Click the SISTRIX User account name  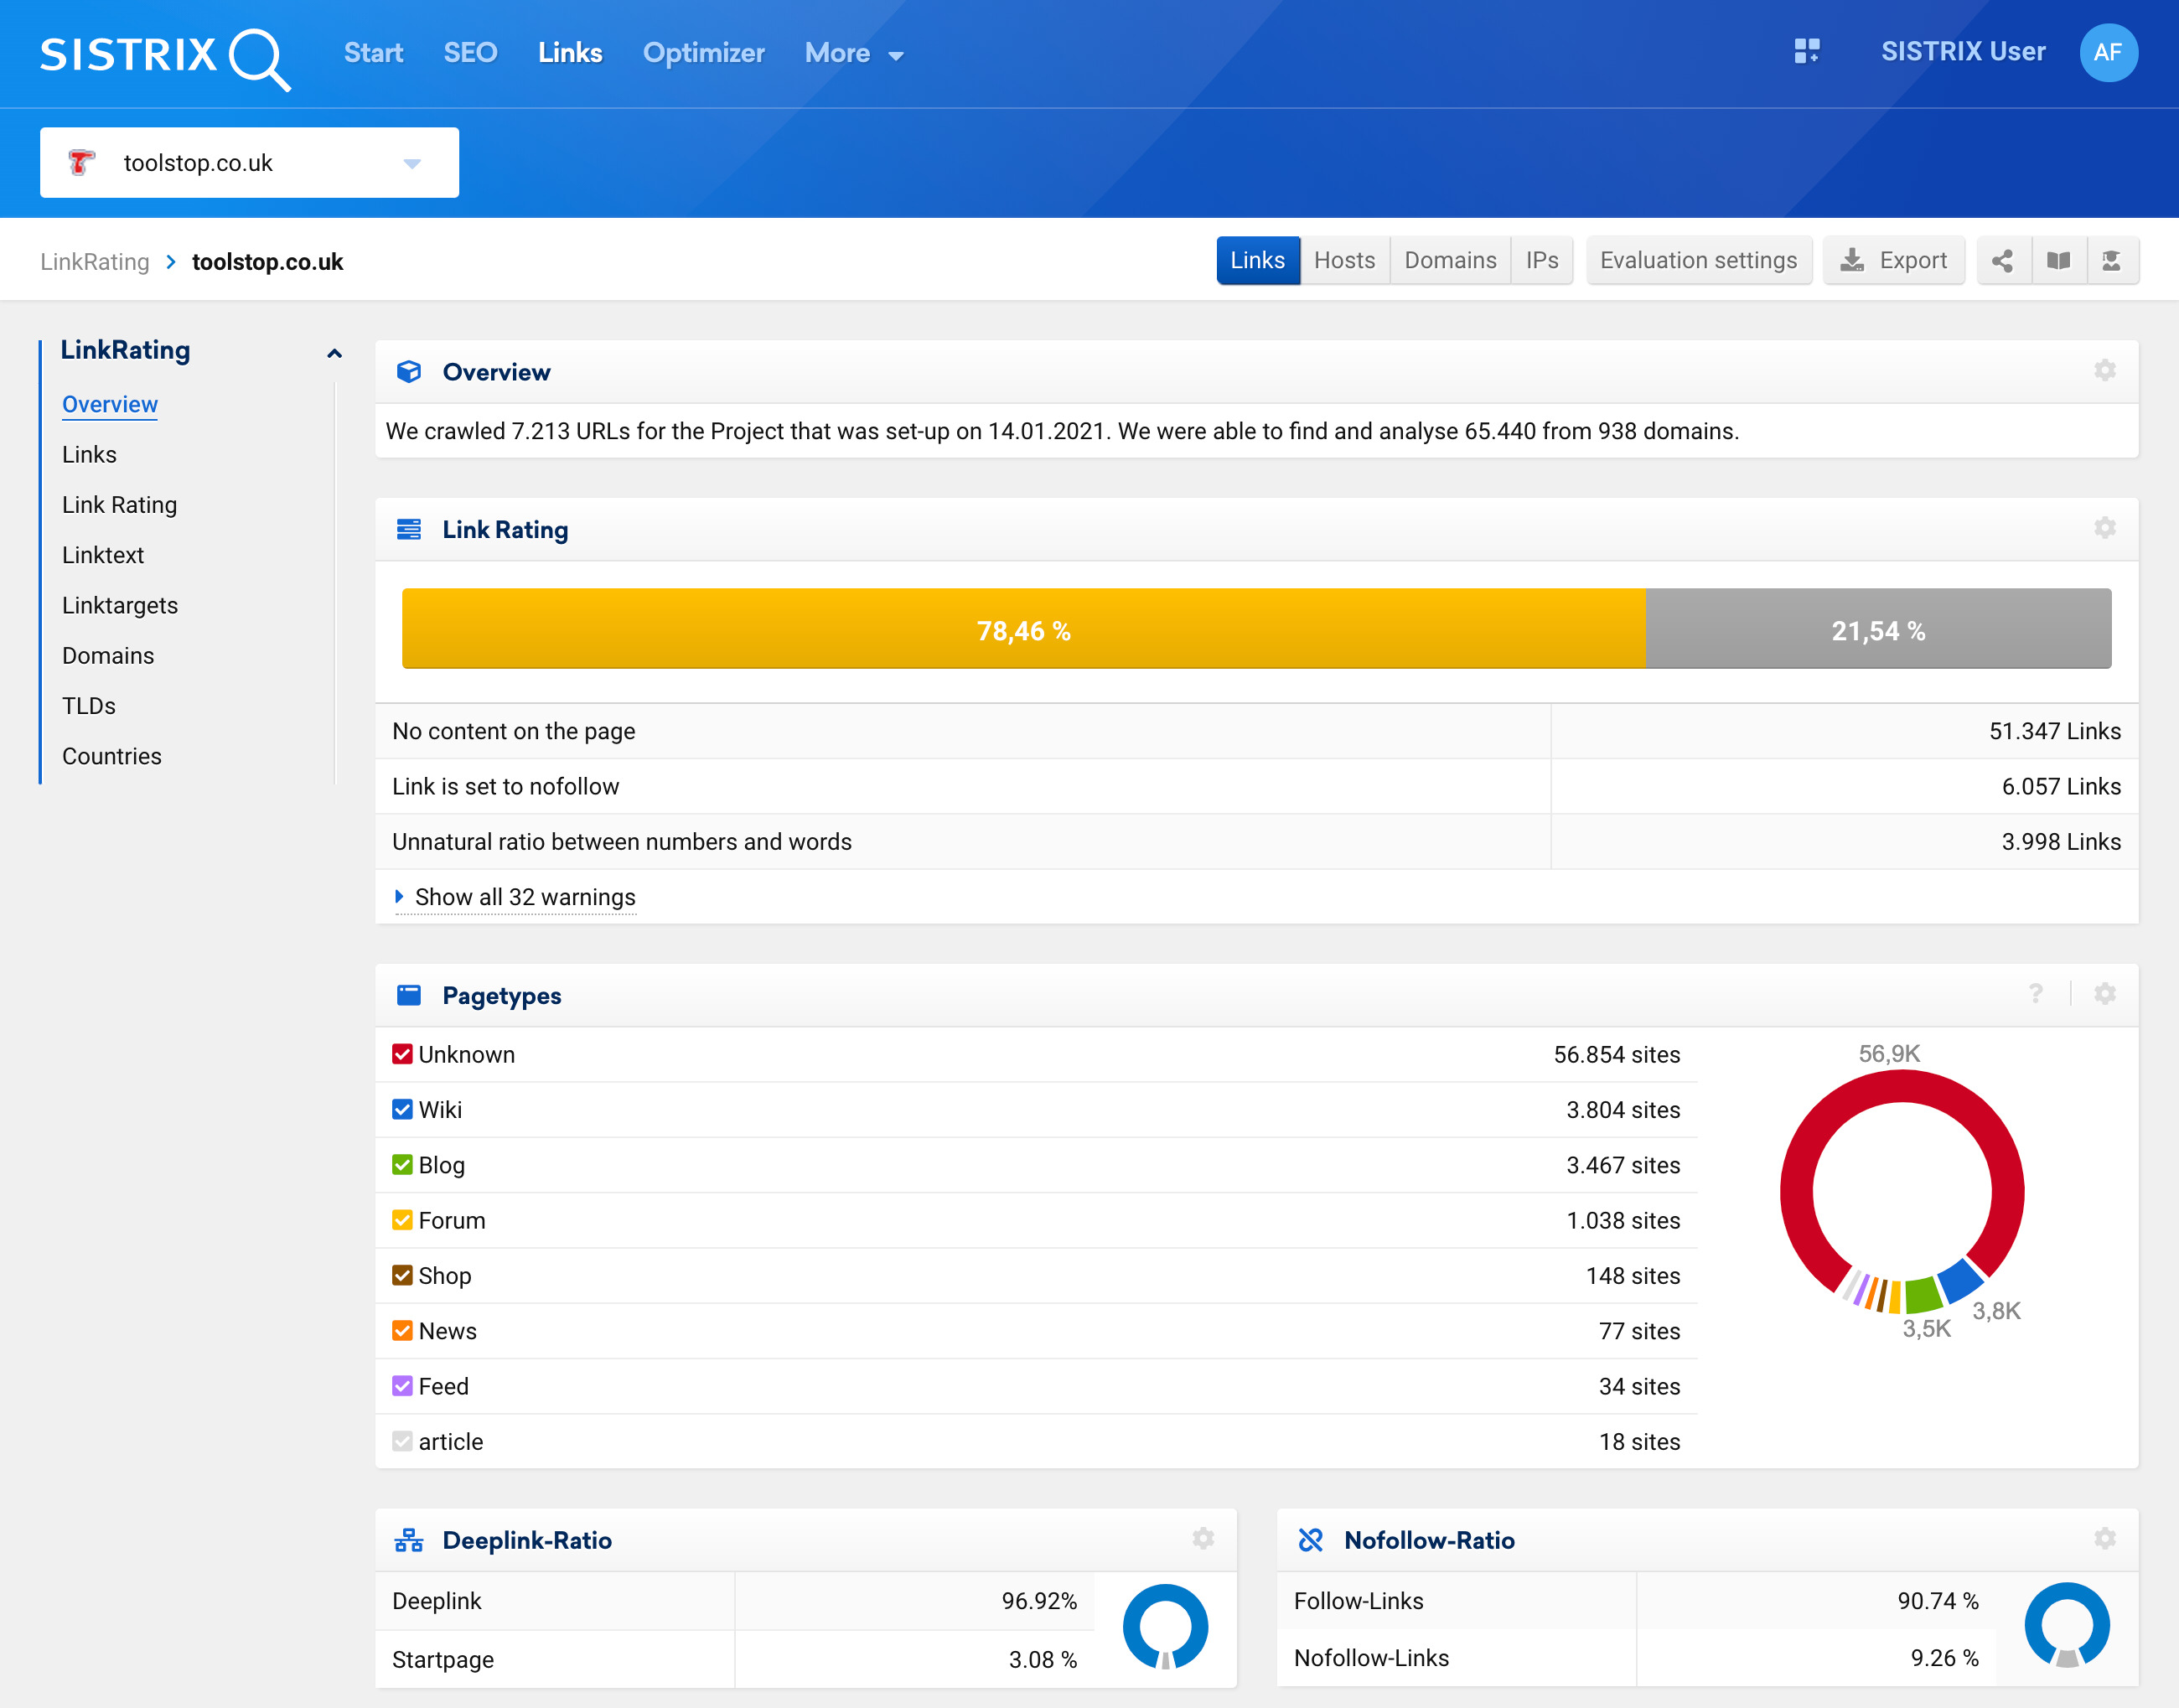click(1963, 52)
